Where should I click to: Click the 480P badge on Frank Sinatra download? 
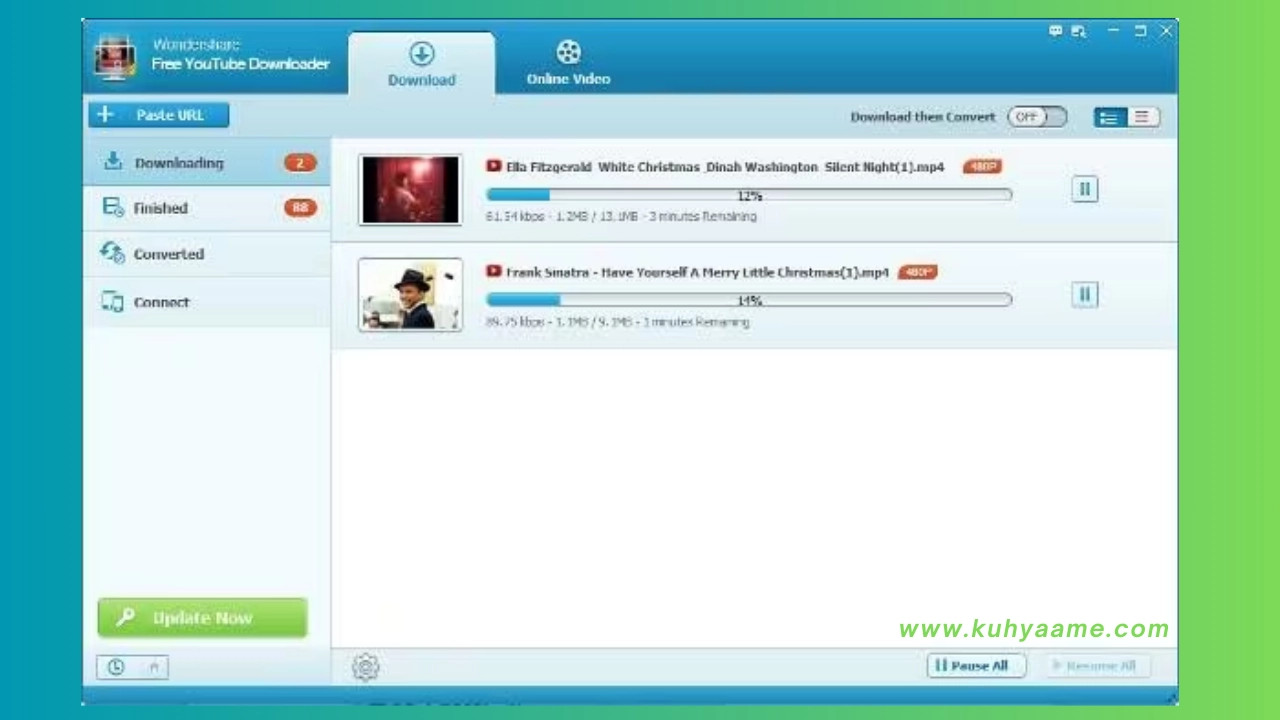[917, 272]
